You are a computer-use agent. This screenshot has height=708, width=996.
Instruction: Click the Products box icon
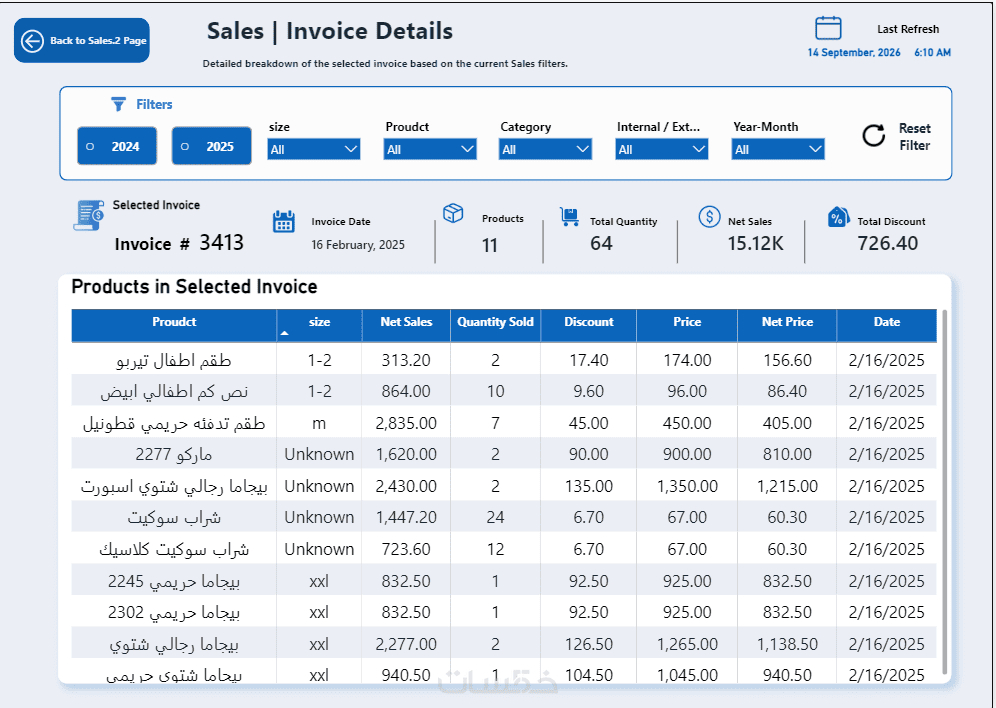click(454, 213)
